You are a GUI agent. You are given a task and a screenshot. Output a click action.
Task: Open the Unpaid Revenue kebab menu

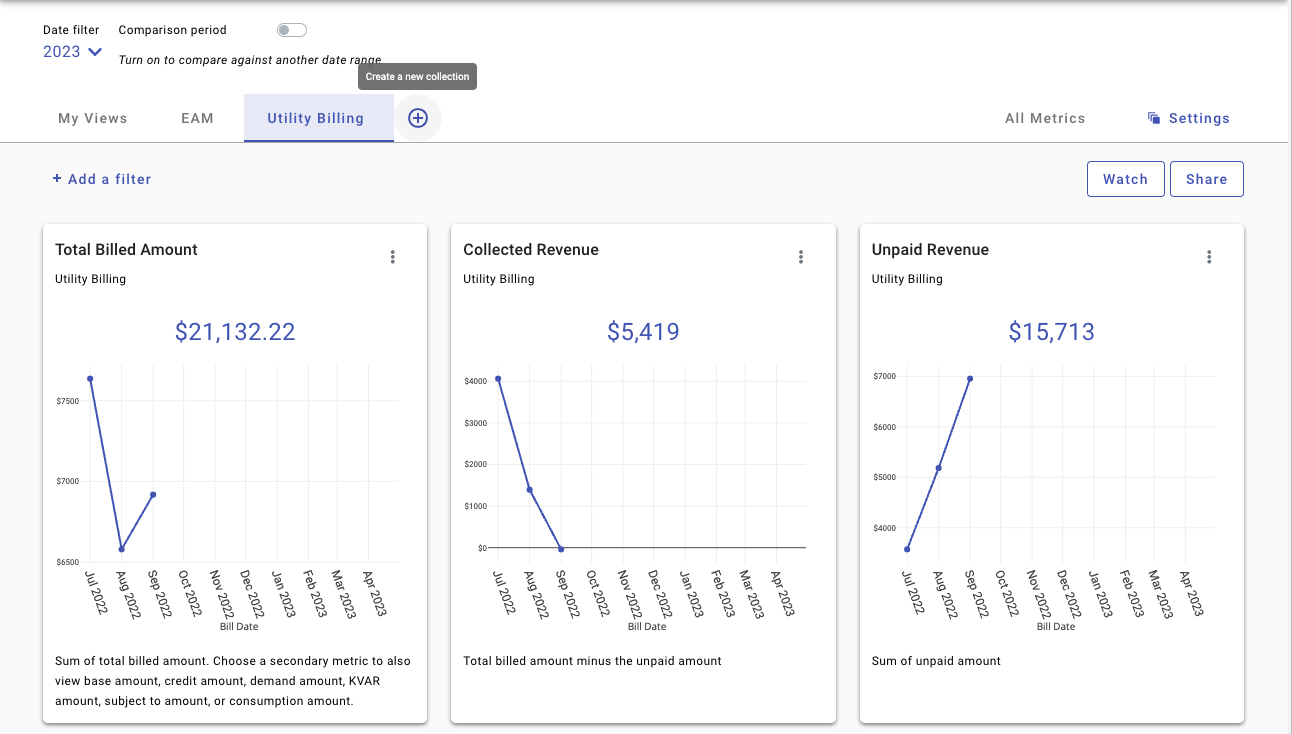point(1209,256)
